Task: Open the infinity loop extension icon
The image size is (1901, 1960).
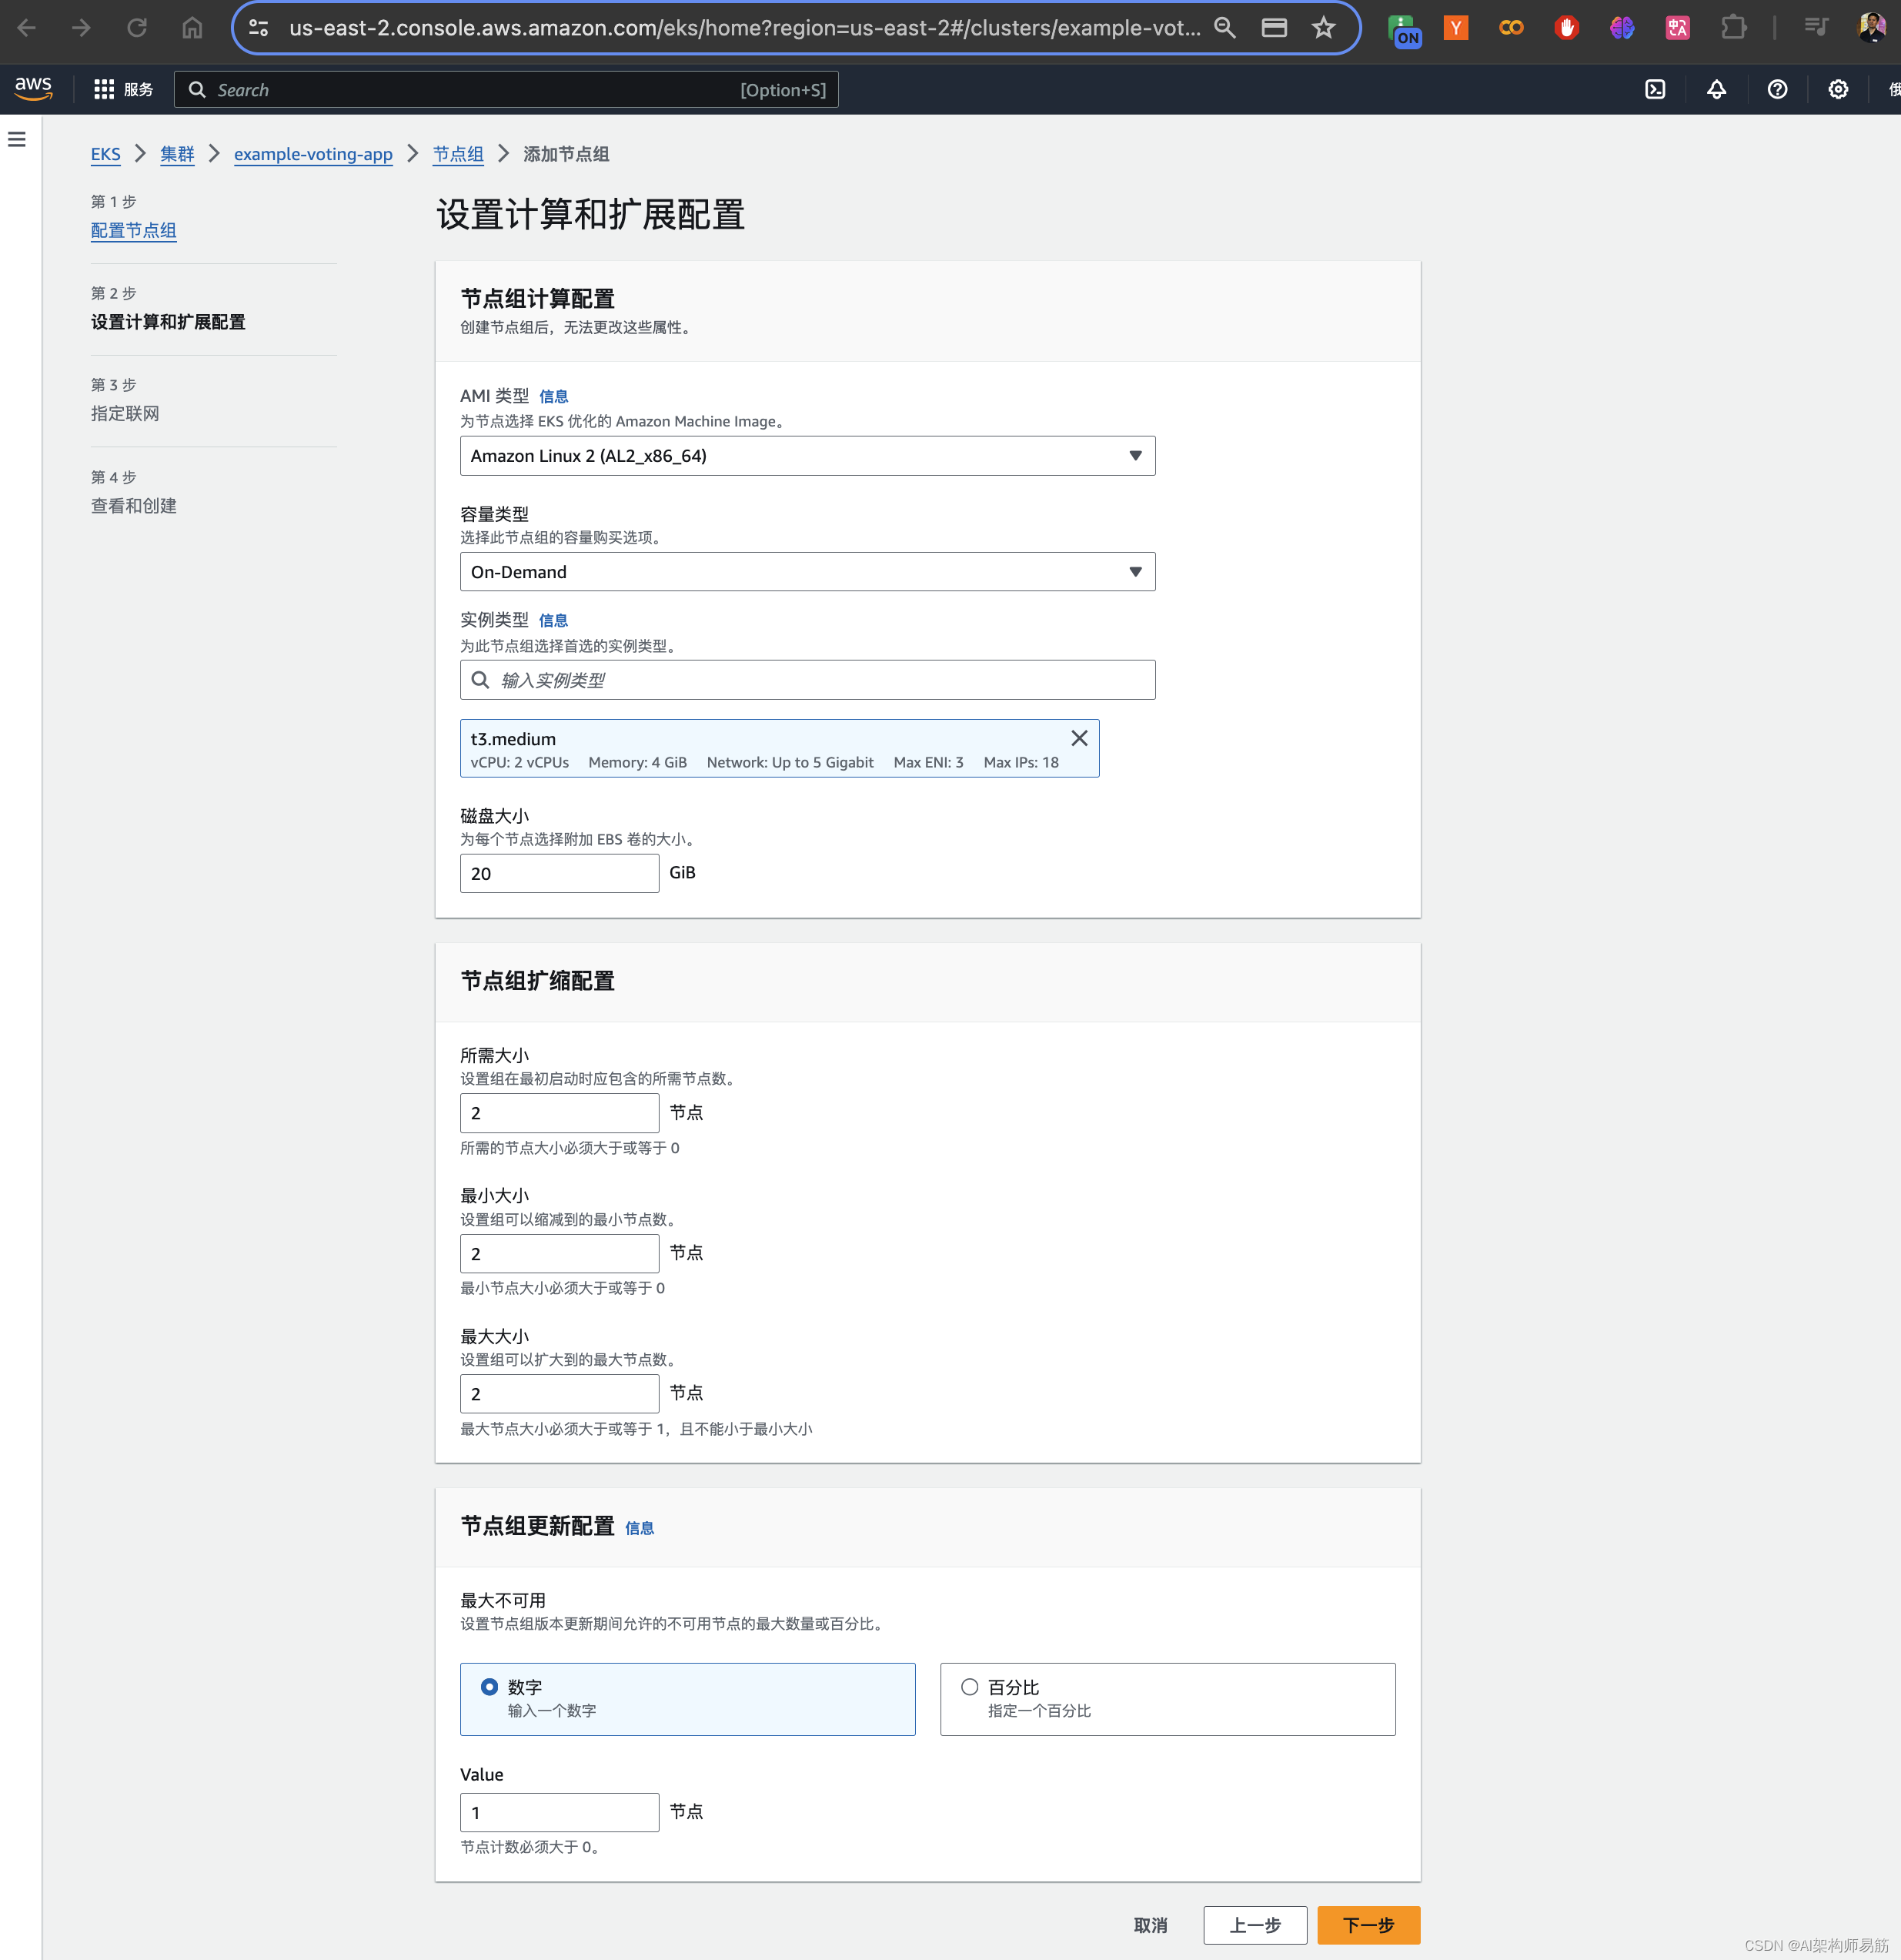Action: [x=1511, y=28]
